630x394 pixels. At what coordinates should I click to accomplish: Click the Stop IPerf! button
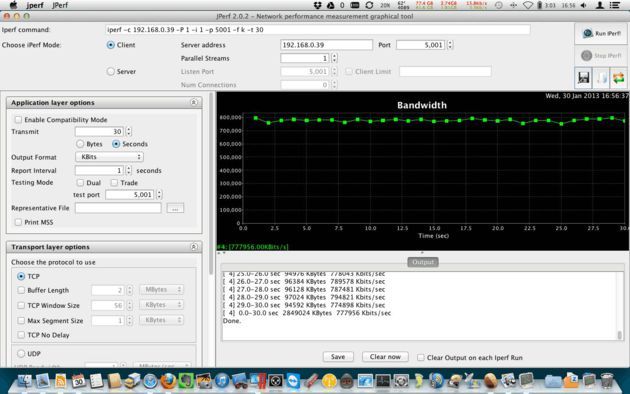pos(602,55)
